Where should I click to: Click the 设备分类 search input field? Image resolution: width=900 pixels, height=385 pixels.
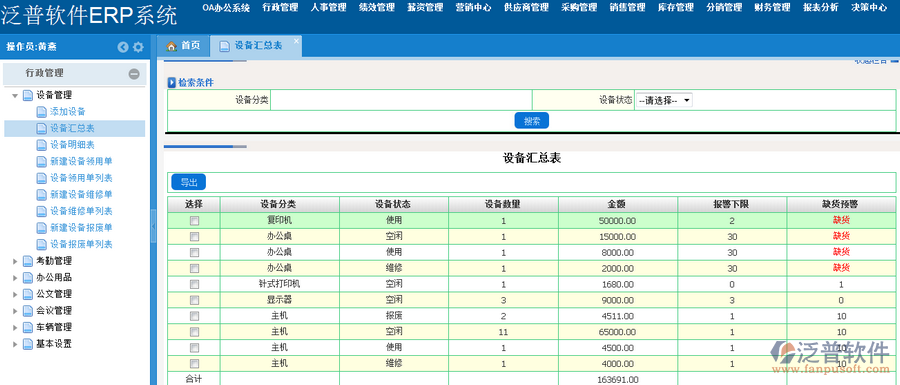(401, 100)
